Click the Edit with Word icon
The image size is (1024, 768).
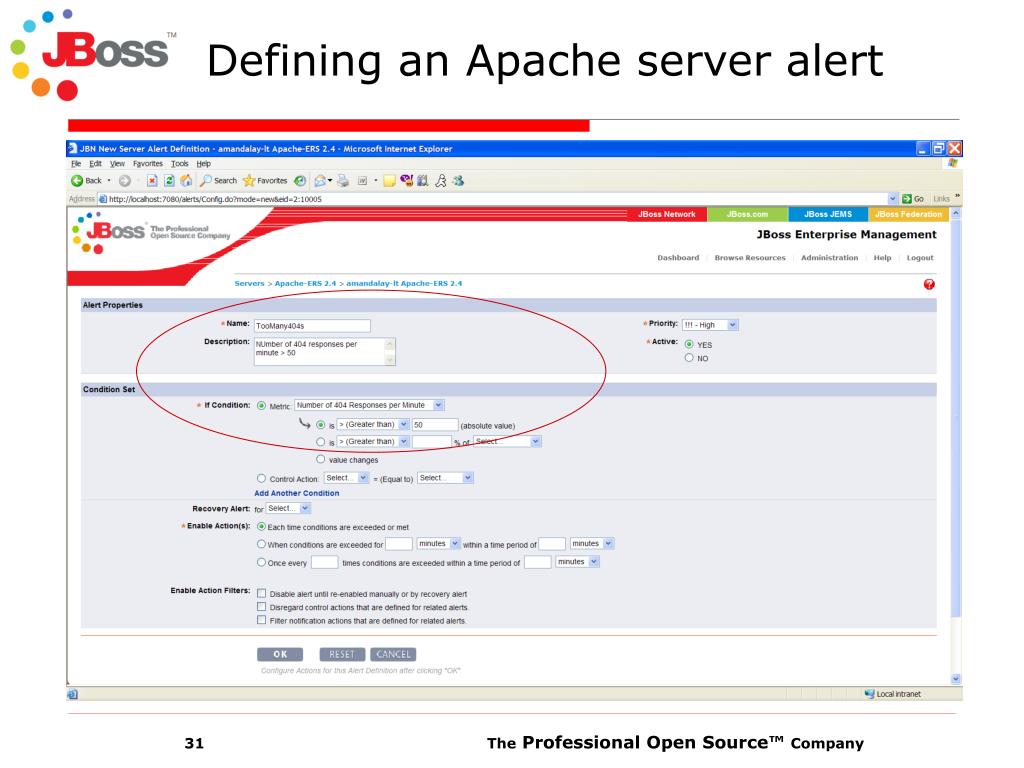coord(362,181)
